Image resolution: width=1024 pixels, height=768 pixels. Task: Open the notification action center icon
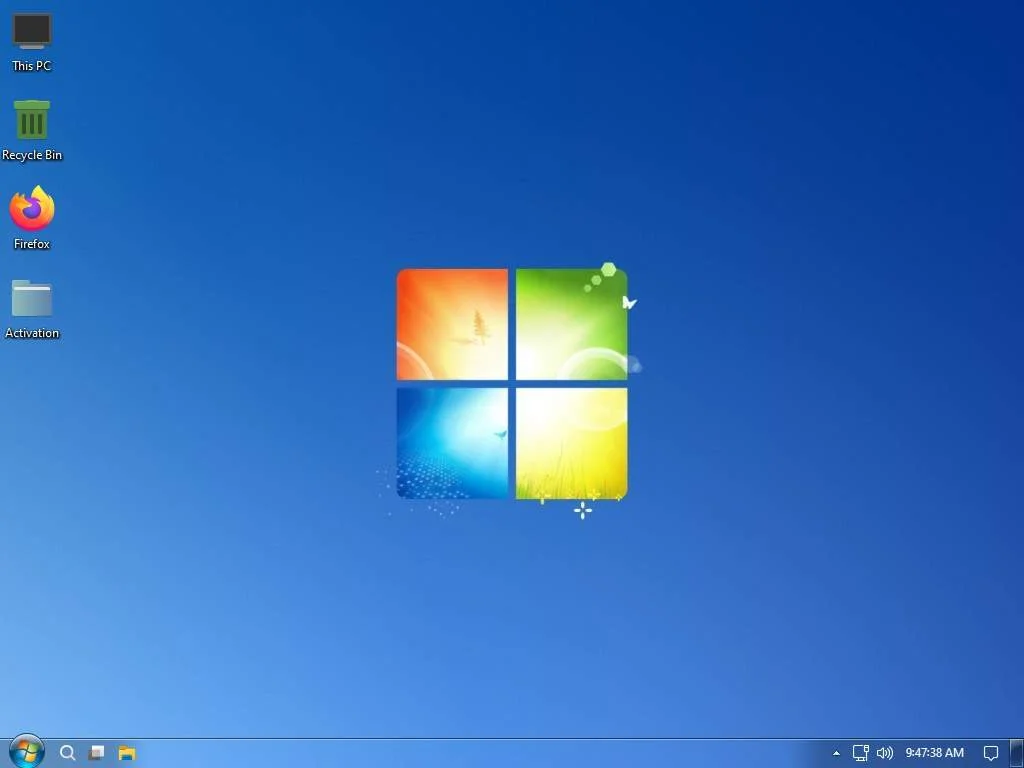click(991, 754)
